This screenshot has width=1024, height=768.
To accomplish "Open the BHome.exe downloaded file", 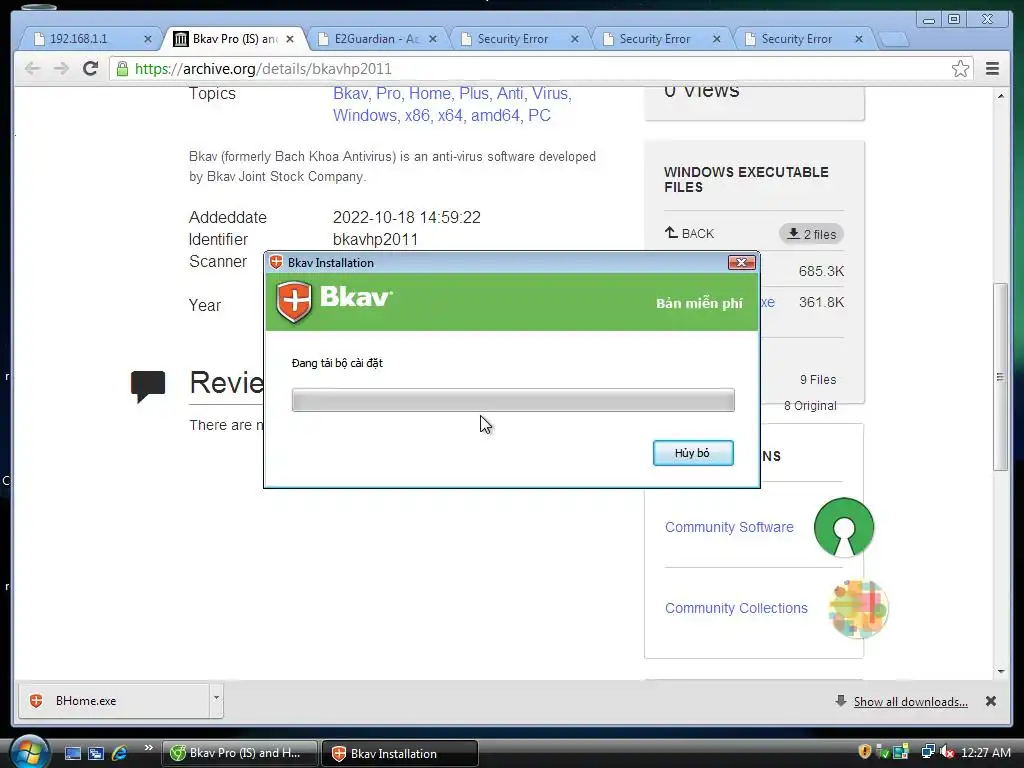I will pyautogui.click(x=114, y=701).
